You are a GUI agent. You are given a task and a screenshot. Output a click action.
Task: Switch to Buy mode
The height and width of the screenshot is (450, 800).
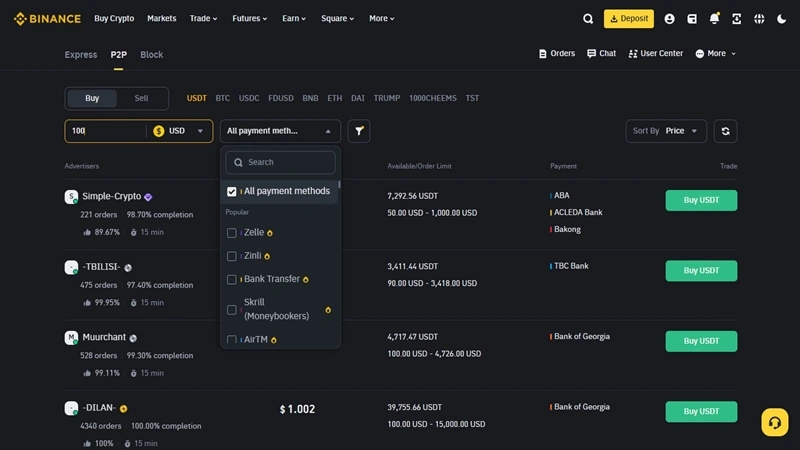coord(92,98)
